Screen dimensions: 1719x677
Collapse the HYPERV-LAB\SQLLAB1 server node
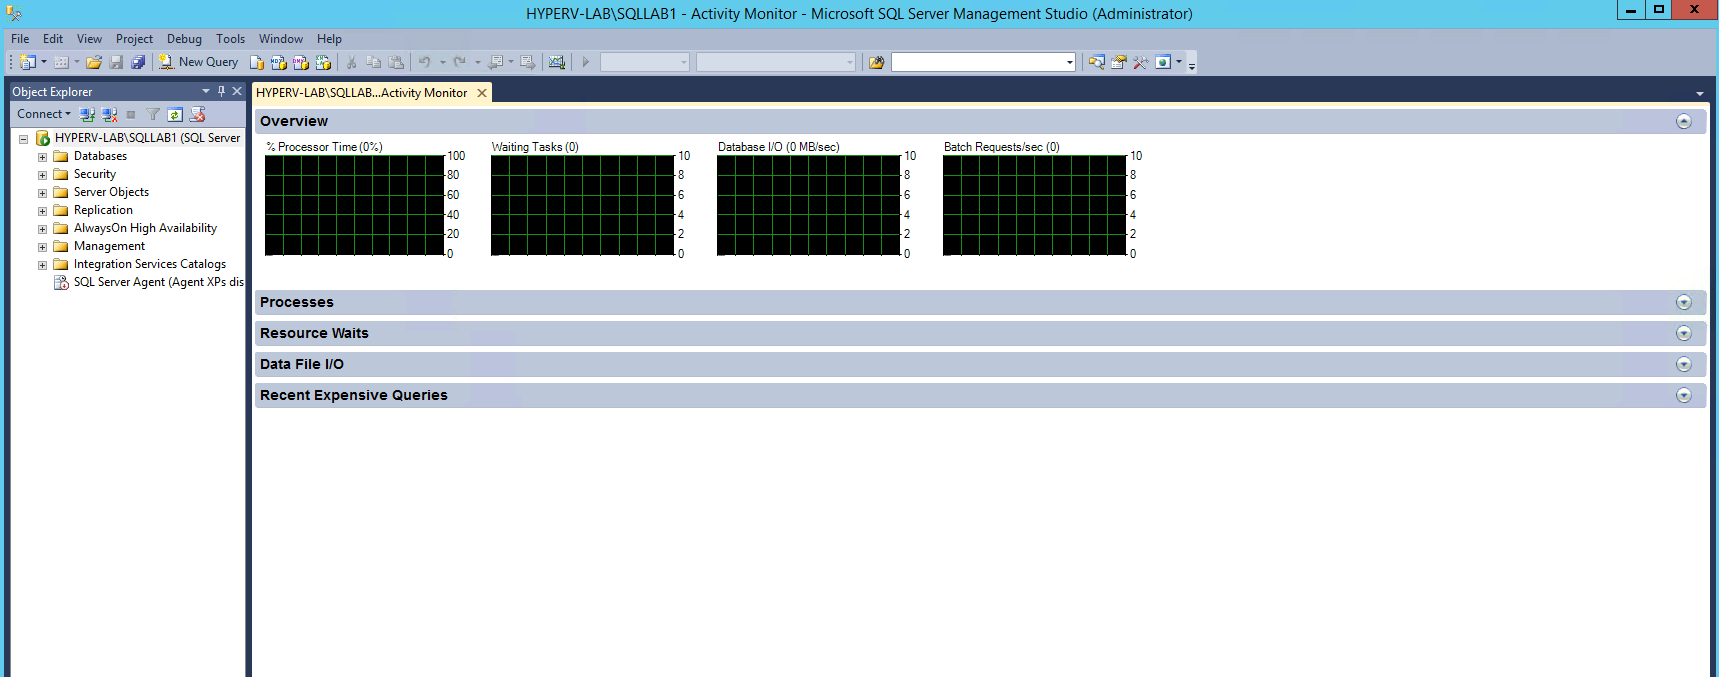point(23,139)
